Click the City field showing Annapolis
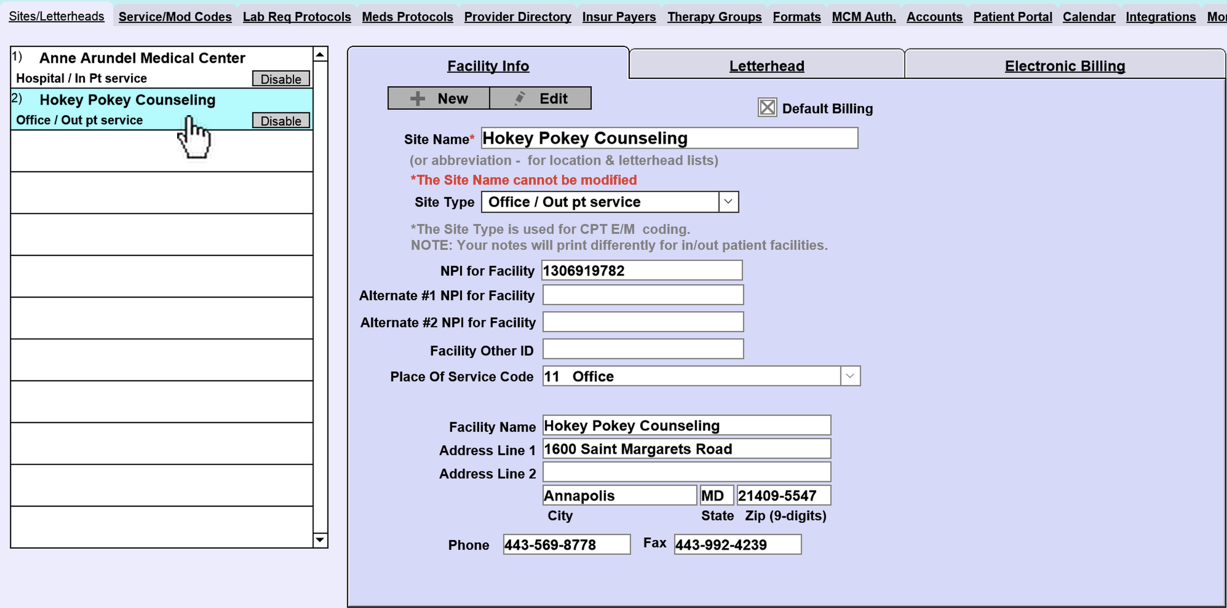This screenshot has width=1227, height=608. 619,495
